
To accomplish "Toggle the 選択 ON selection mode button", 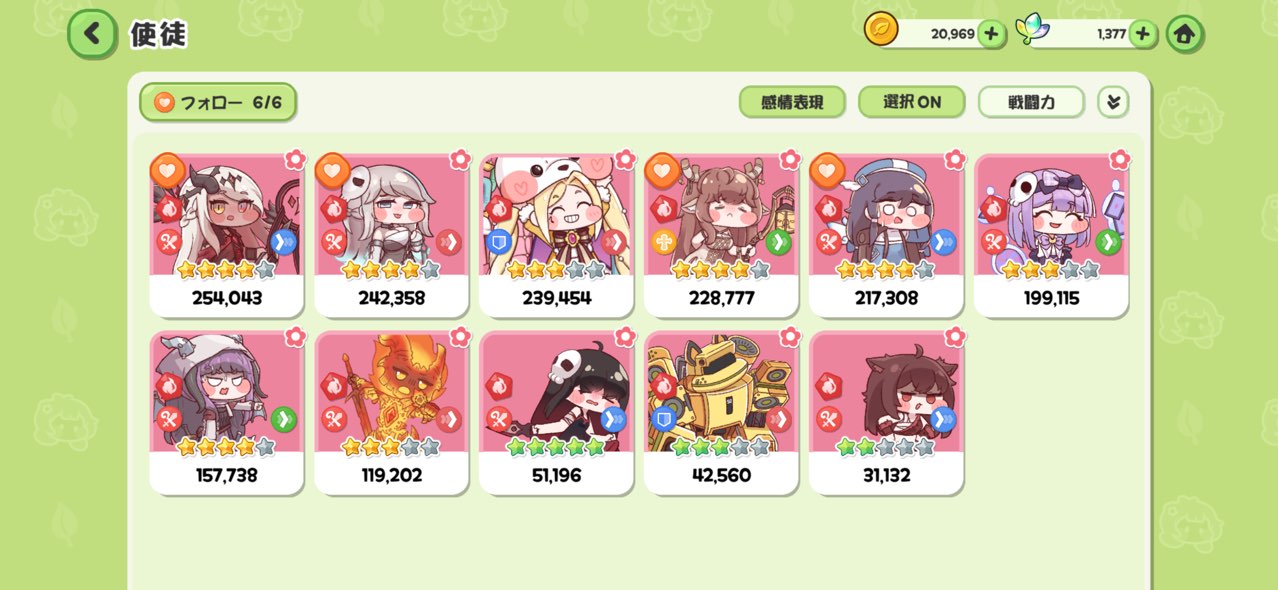I will (x=911, y=102).
